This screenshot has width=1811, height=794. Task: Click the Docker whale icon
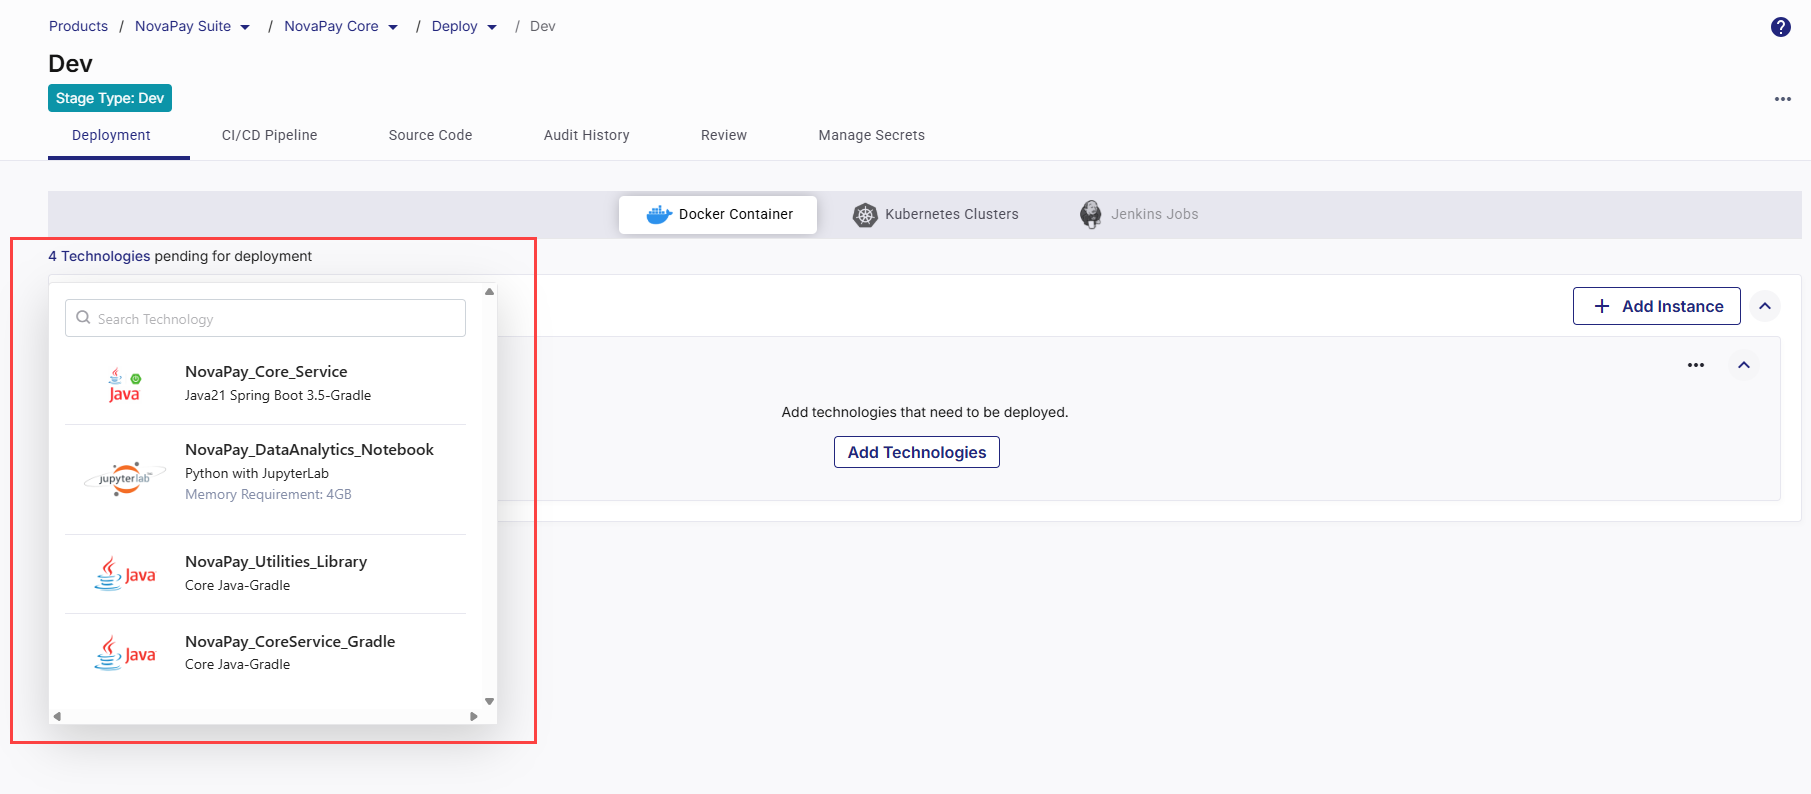pyautogui.click(x=659, y=214)
